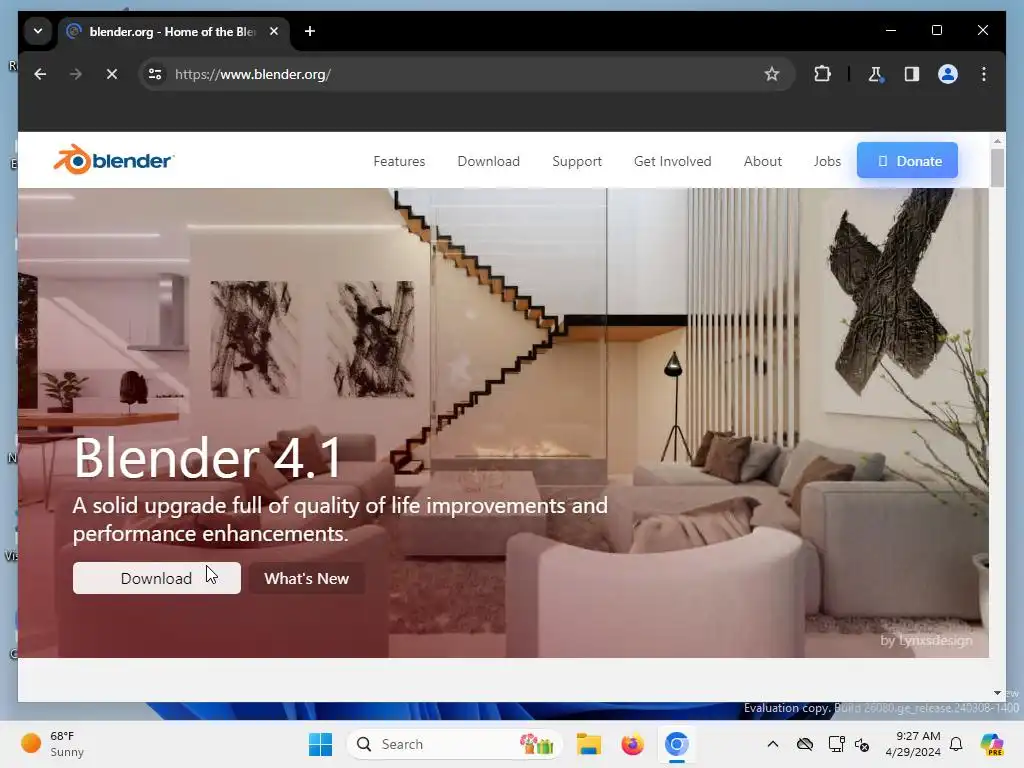Open the Features menu item
1024x768 pixels.
point(399,161)
